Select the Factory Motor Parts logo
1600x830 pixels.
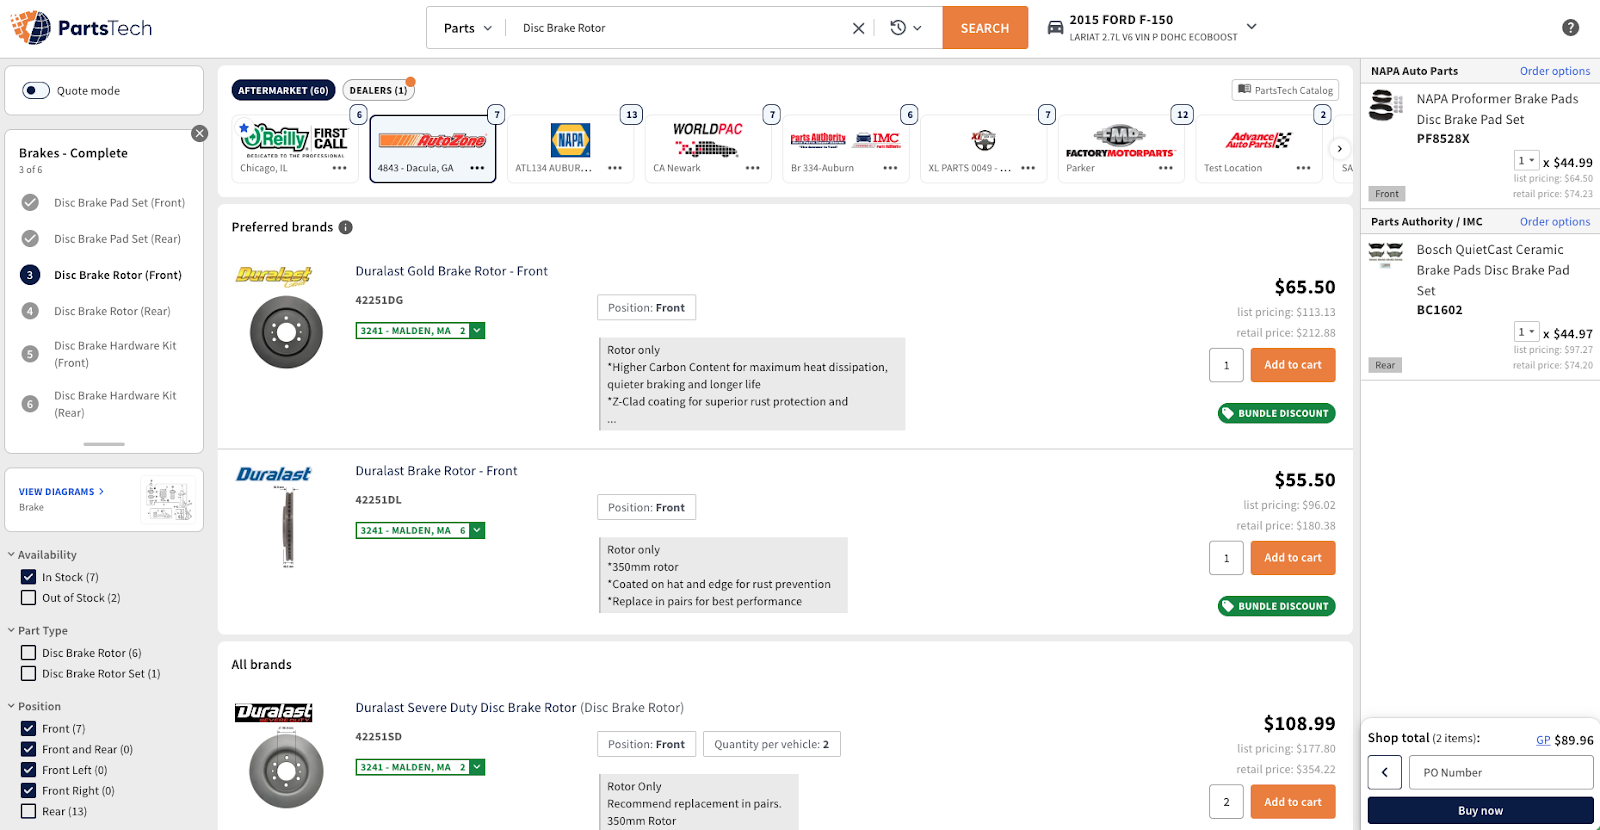click(x=1120, y=140)
